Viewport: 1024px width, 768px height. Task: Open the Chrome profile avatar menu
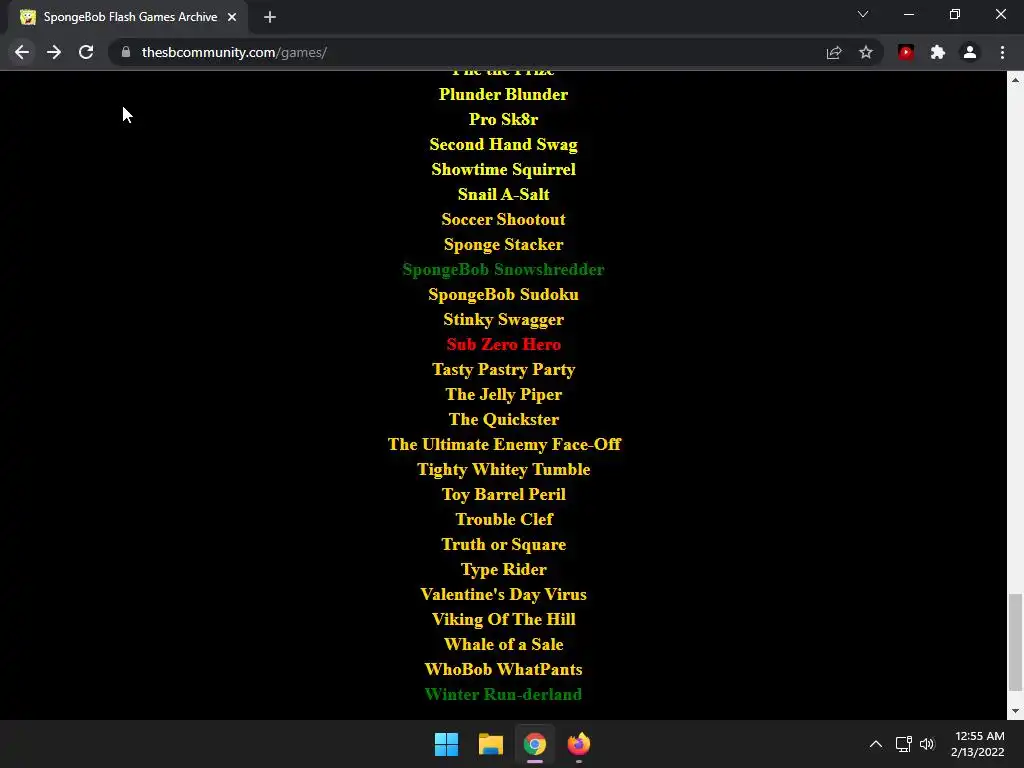click(x=970, y=52)
